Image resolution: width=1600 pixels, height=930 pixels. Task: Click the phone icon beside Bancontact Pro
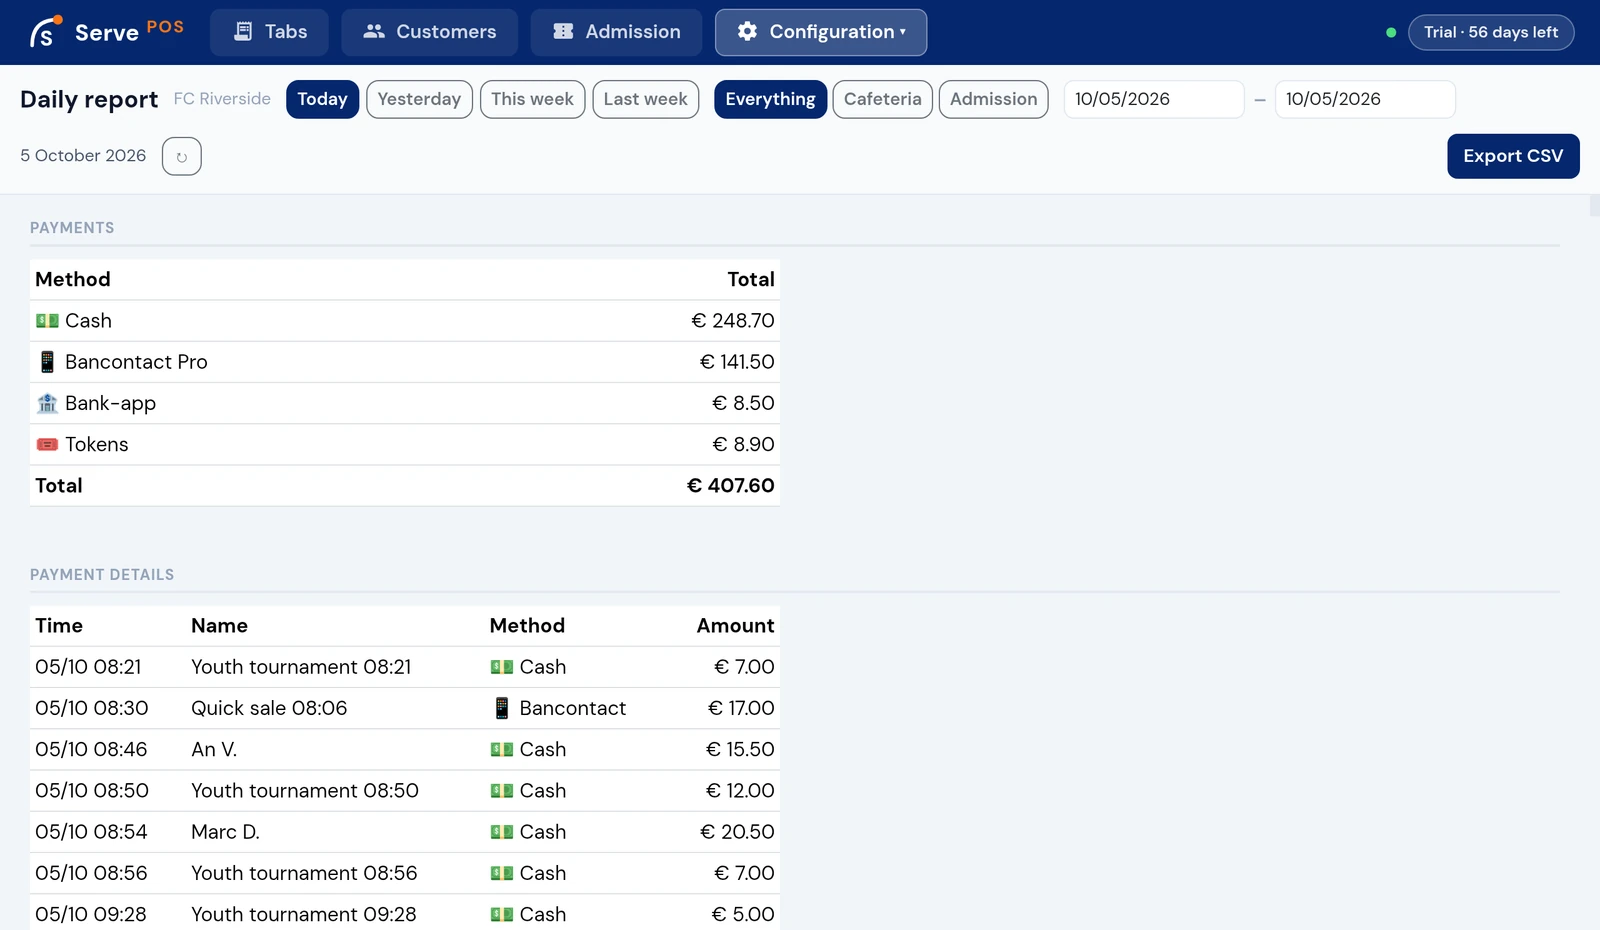(47, 362)
